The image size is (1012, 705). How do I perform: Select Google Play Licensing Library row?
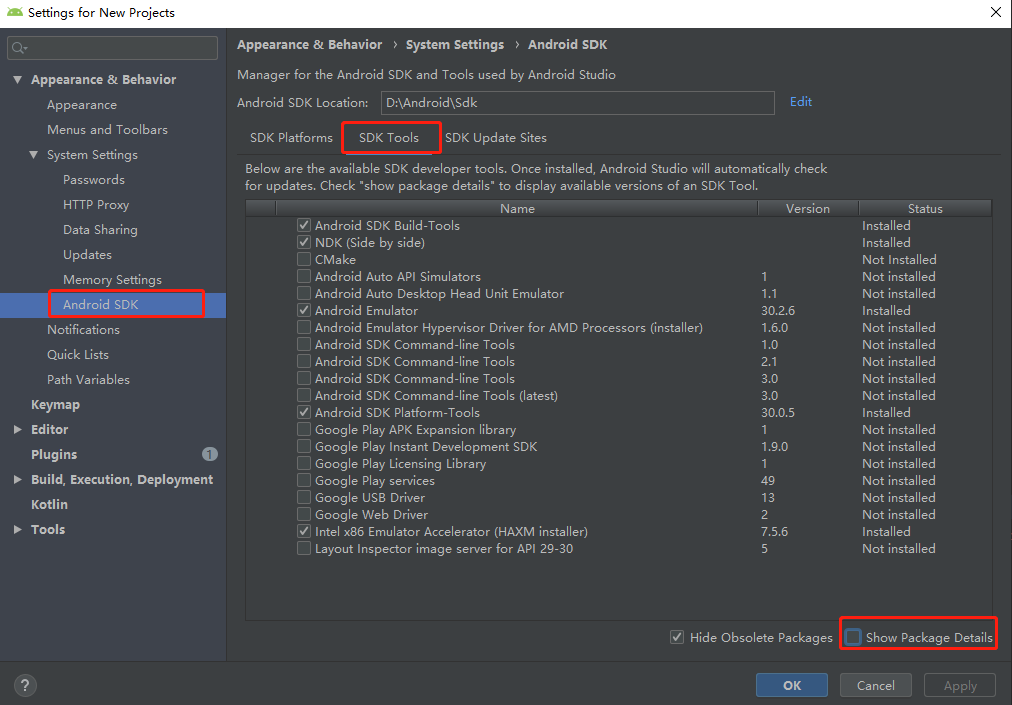[618, 464]
